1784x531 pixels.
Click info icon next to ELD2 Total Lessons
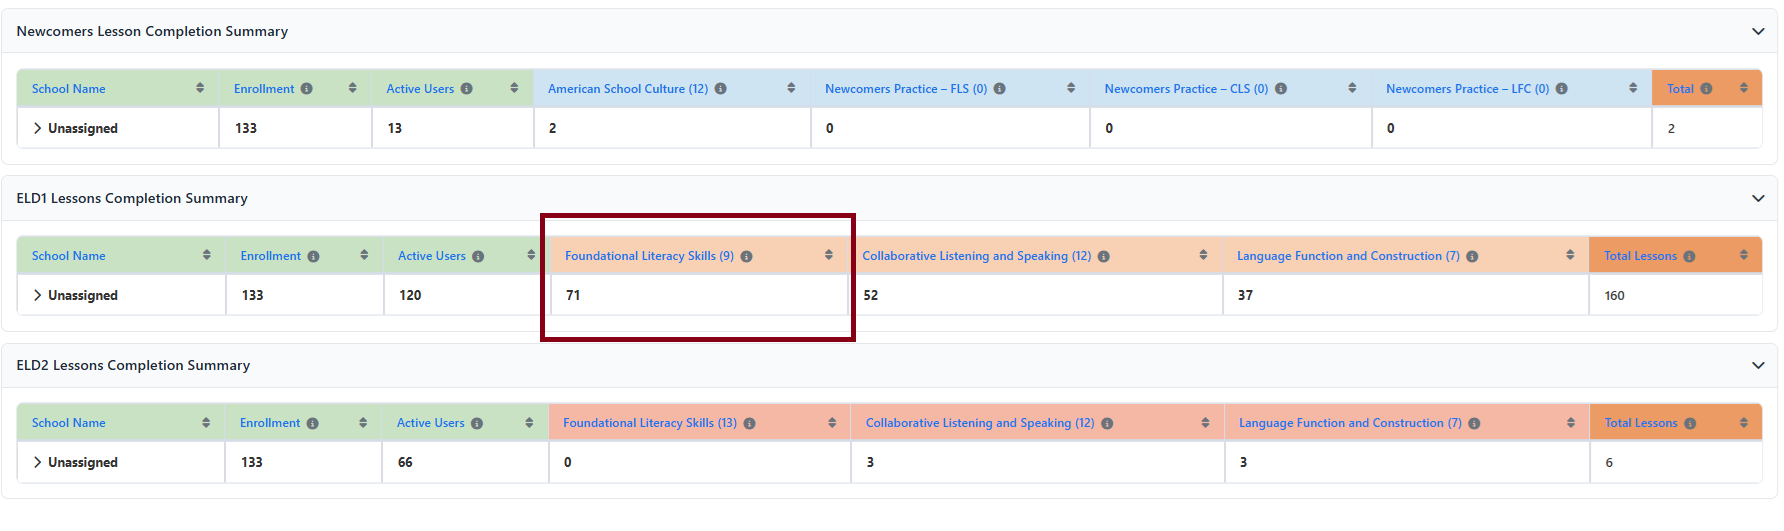click(1690, 424)
